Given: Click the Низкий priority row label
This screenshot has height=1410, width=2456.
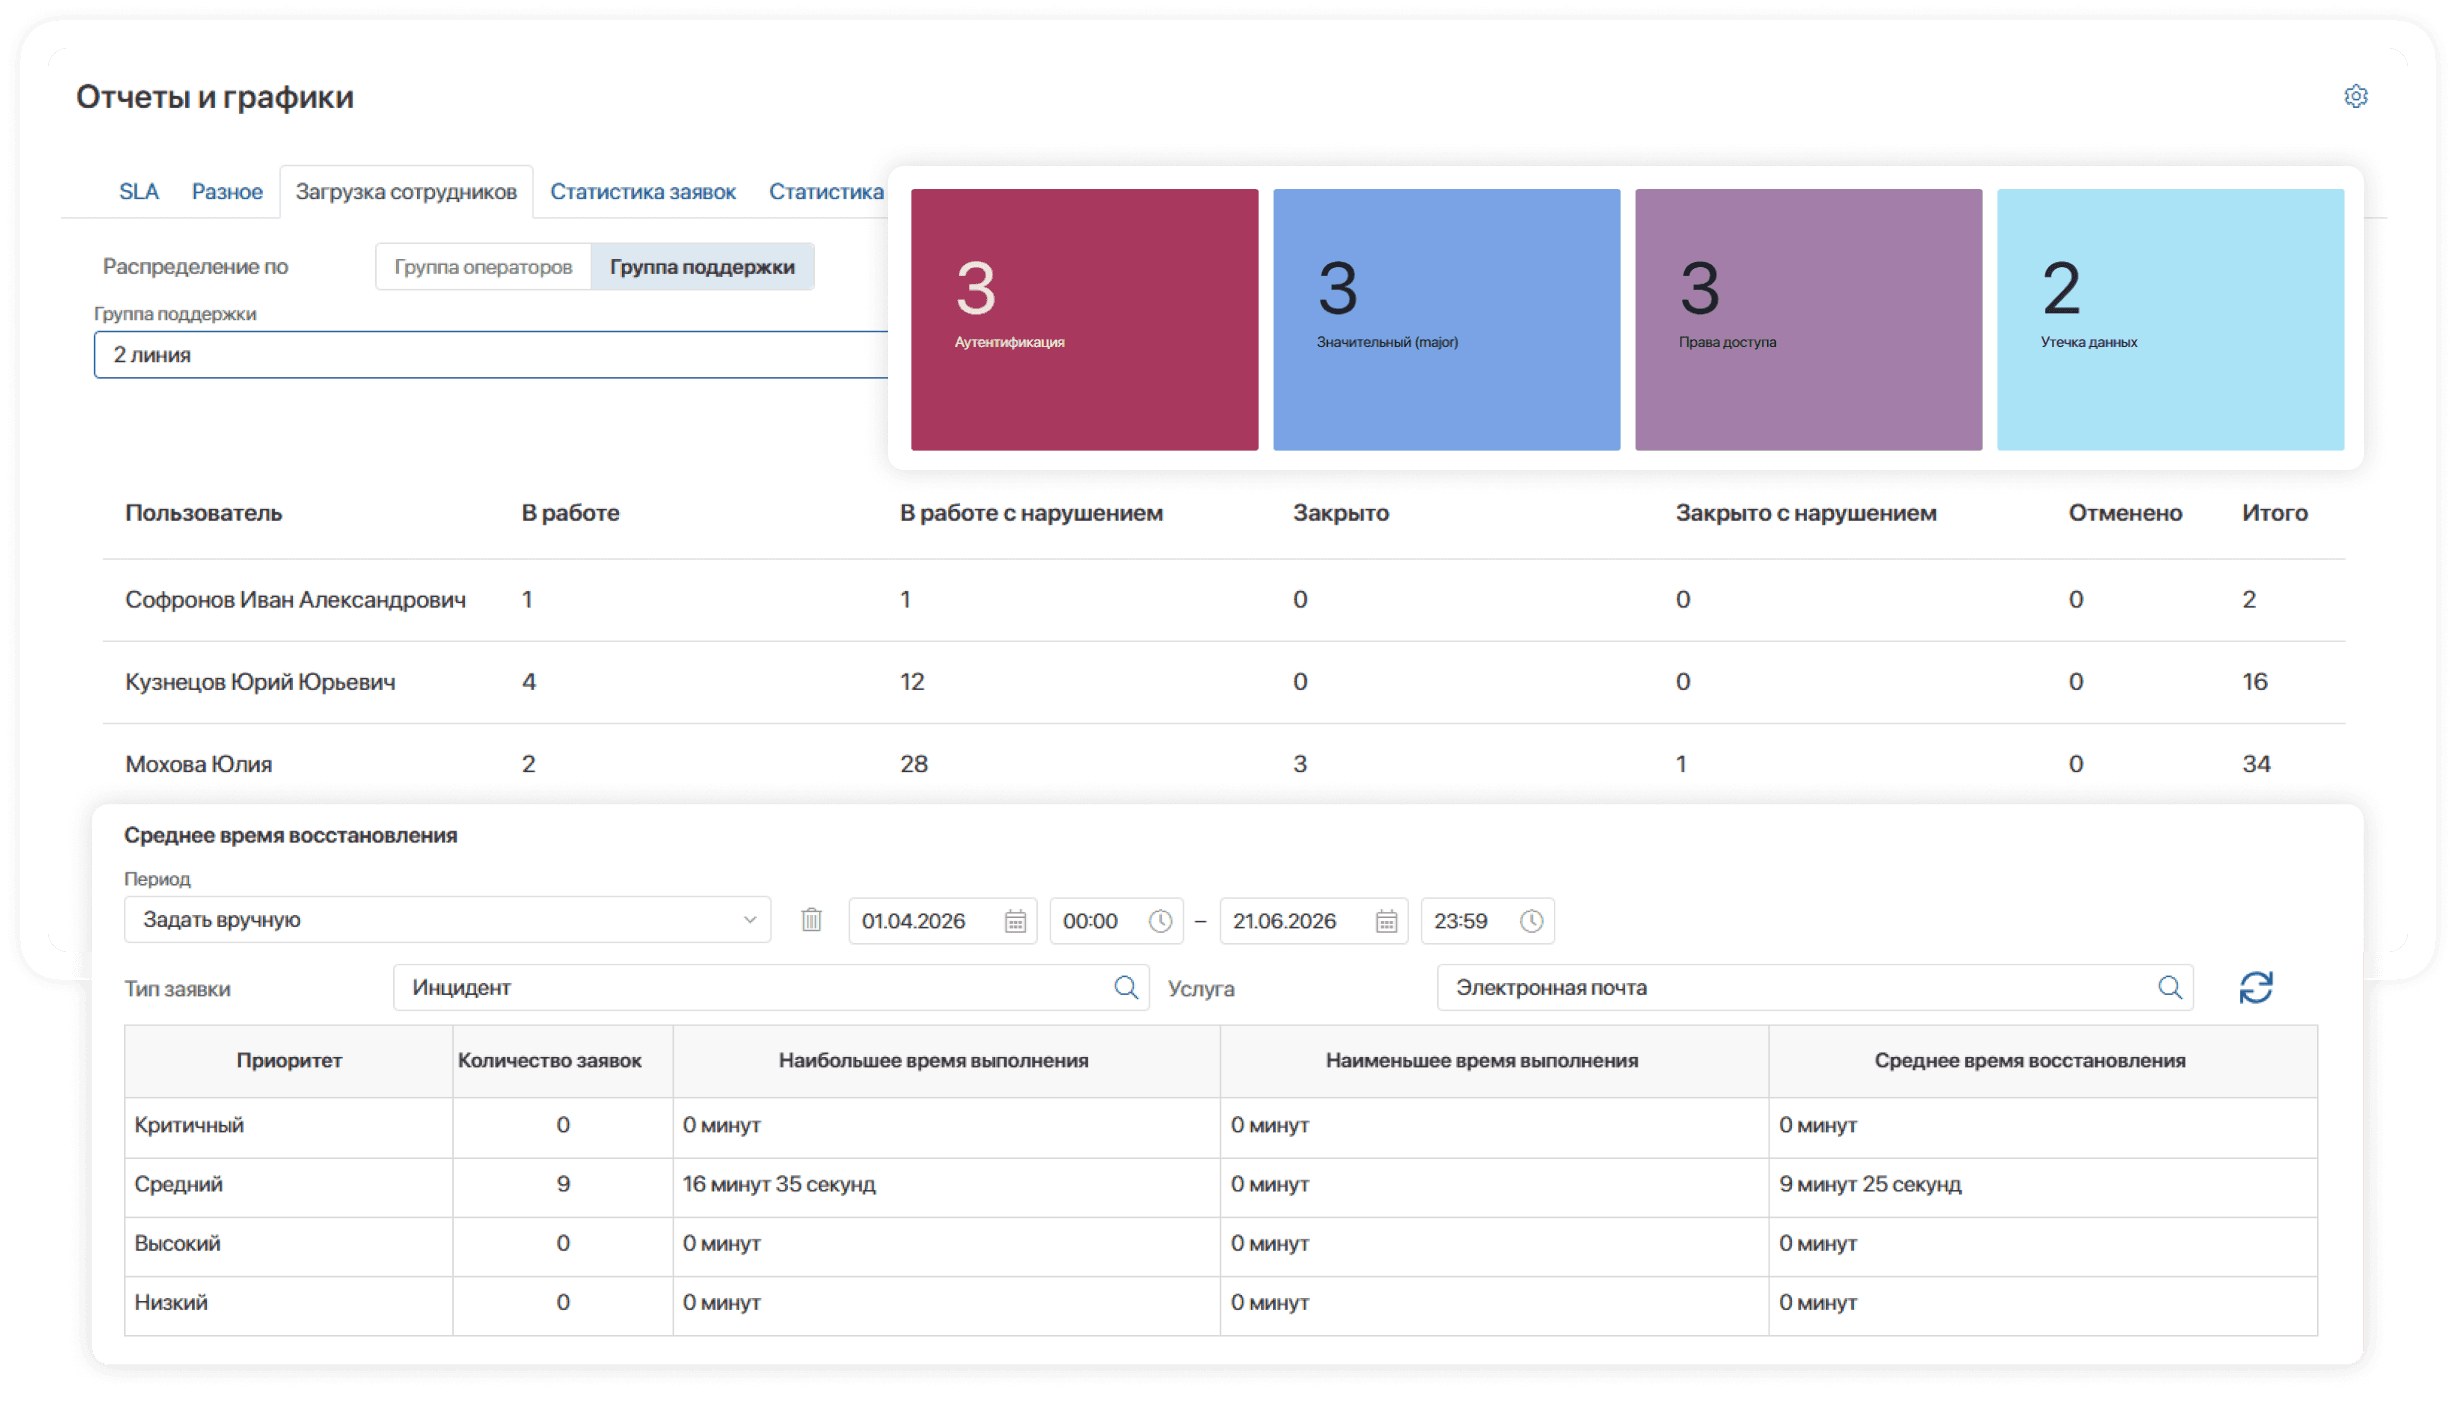Looking at the screenshot, I should tap(171, 1302).
